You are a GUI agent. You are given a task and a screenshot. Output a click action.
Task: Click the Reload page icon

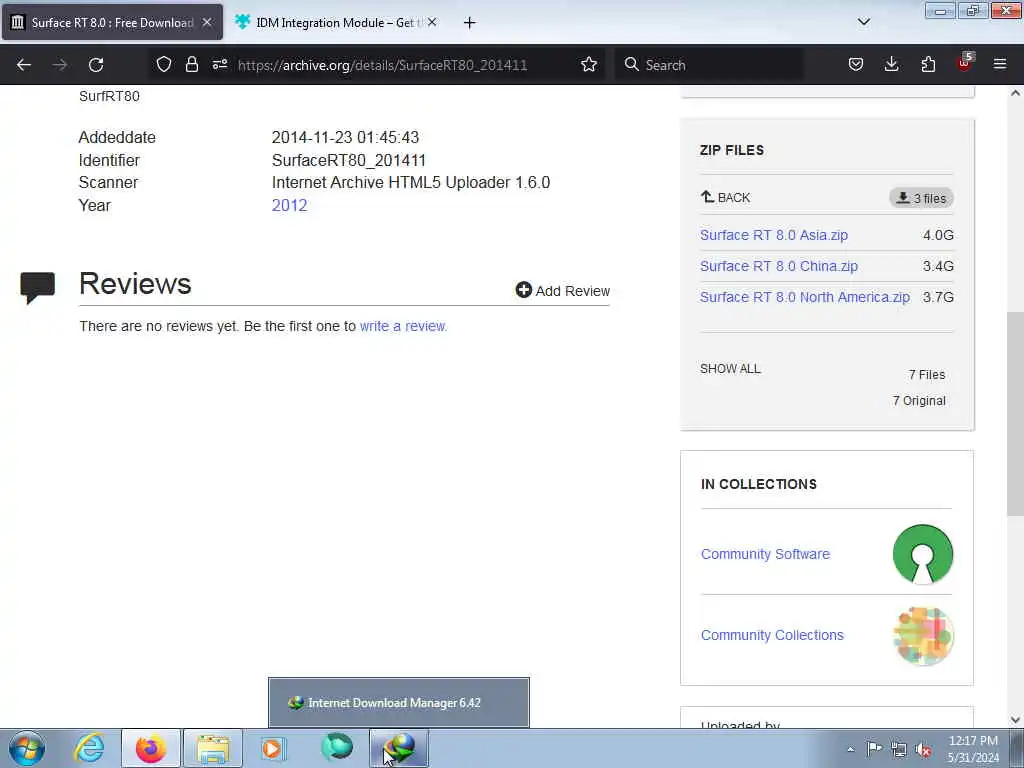click(x=96, y=65)
